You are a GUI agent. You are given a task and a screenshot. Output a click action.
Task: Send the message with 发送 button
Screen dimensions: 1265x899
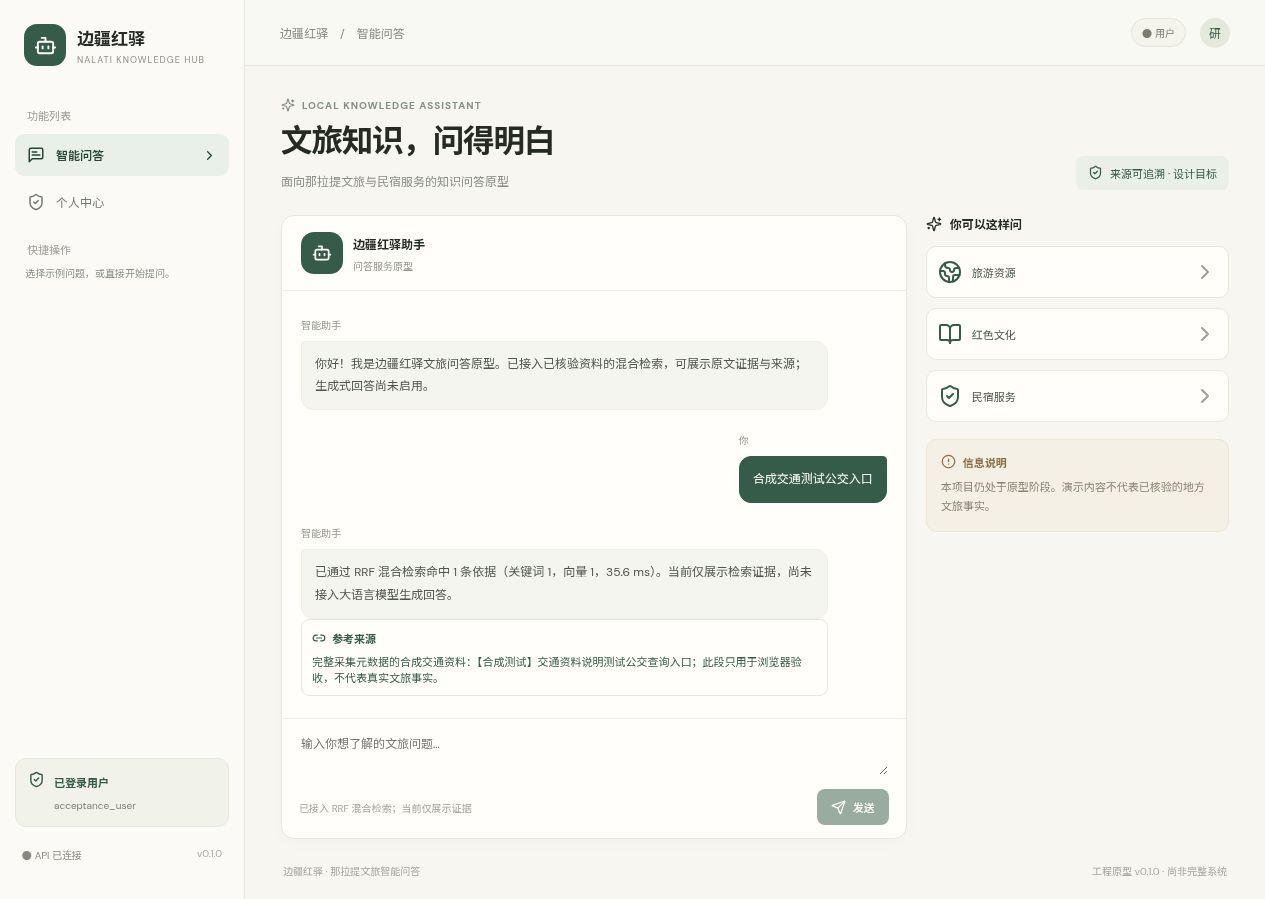point(853,807)
